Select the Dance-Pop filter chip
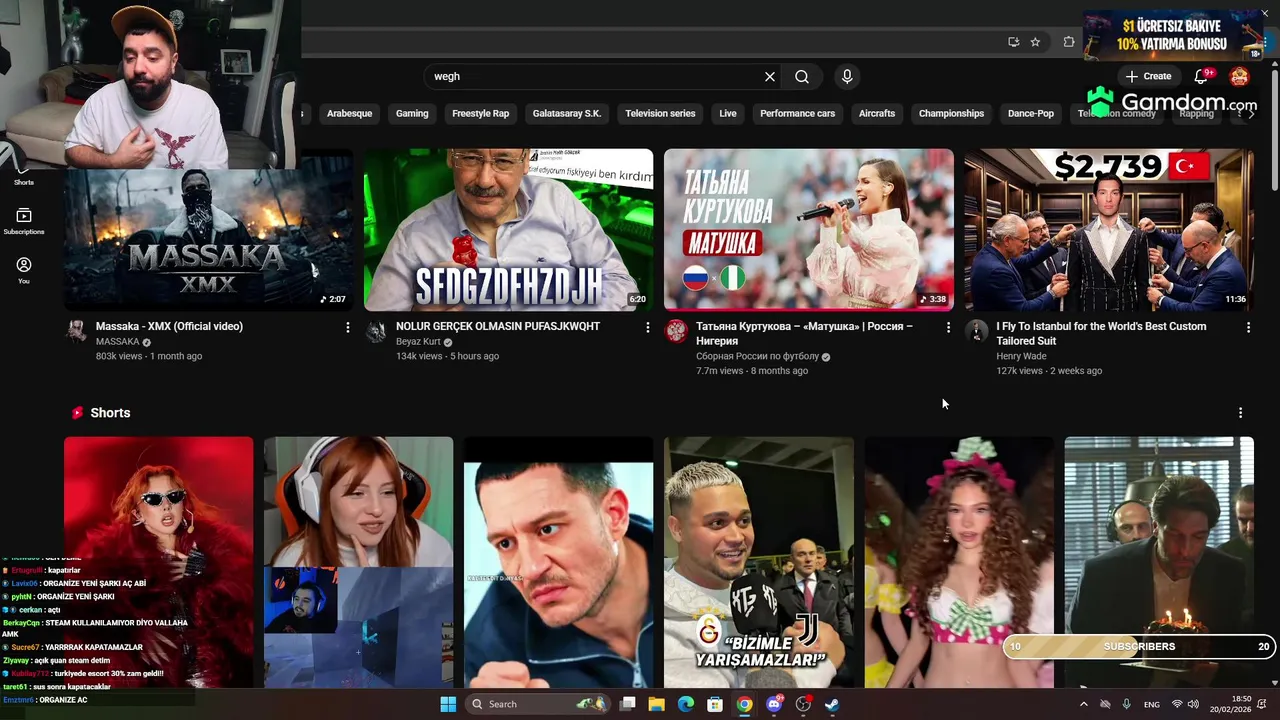The height and width of the screenshot is (720, 1280). click(x=1031, y=114)
